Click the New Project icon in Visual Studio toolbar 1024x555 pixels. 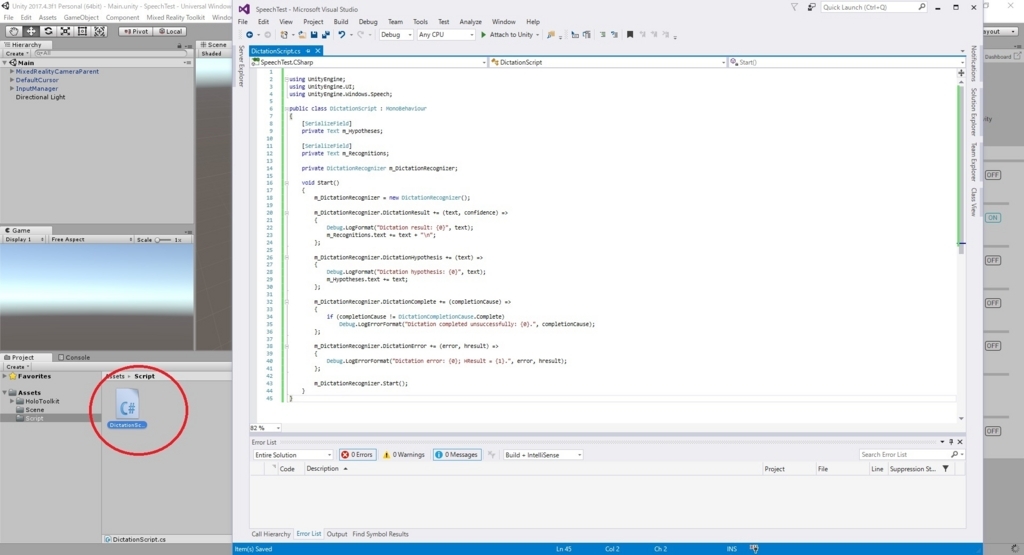[283, 35]
